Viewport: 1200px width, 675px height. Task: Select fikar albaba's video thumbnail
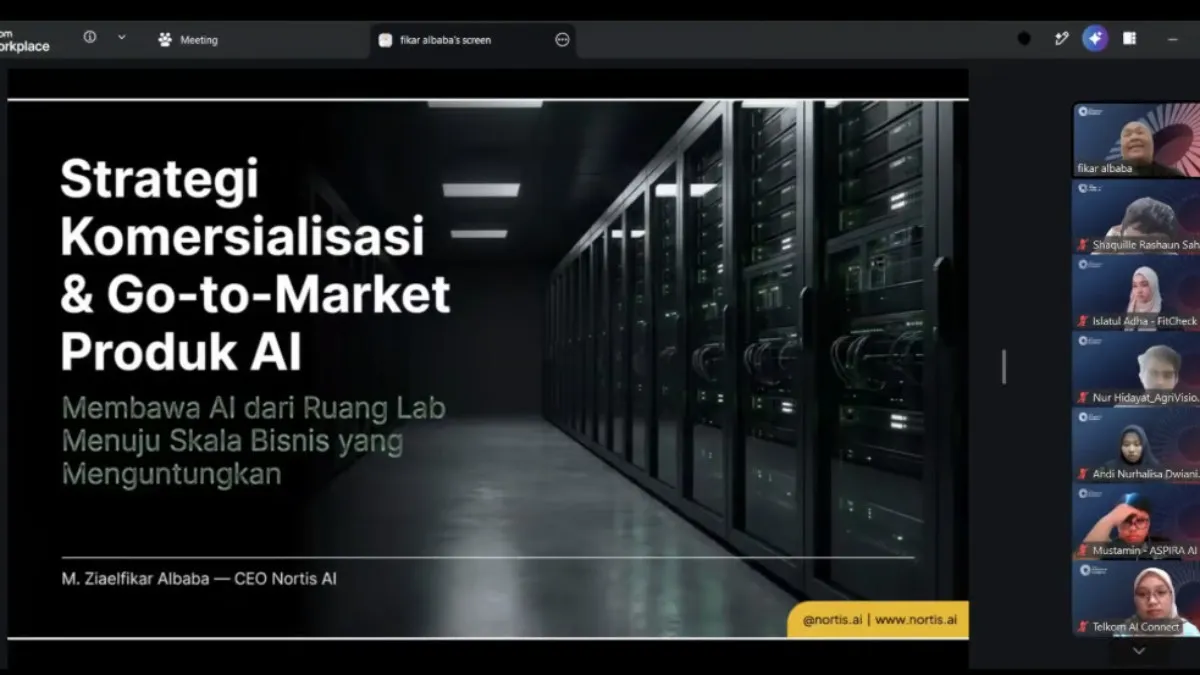pos(1136,139)
